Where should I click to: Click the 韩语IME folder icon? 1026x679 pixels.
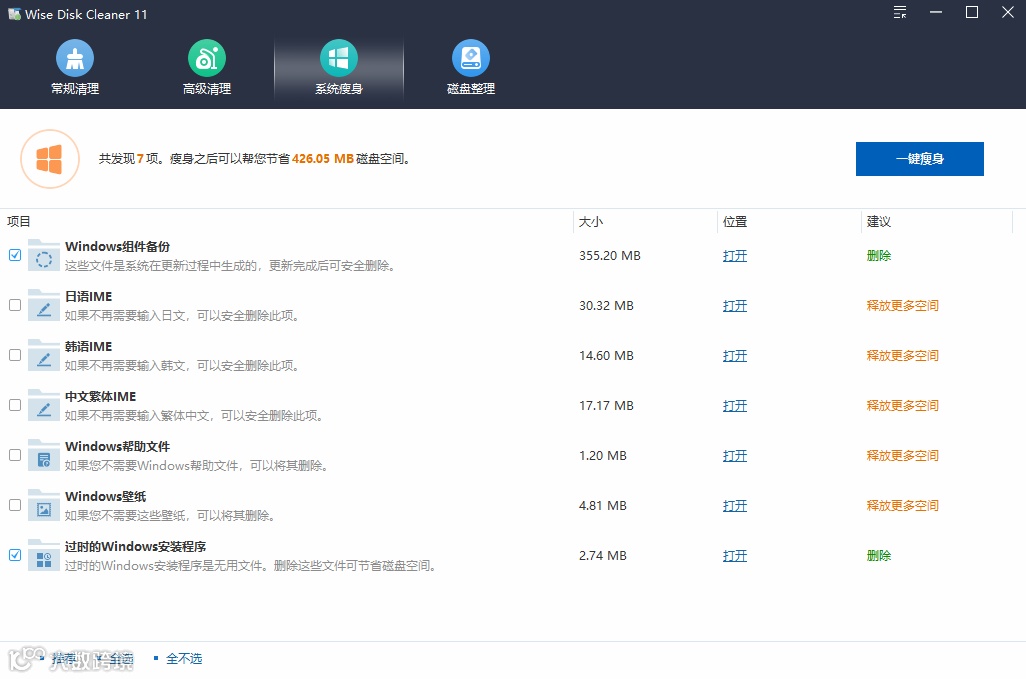pos(44,355)
